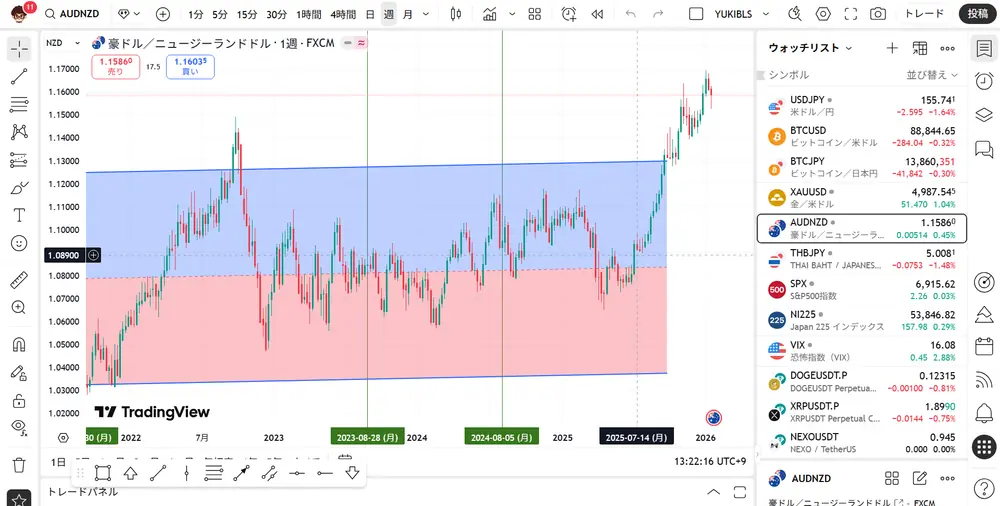Open the object tree layers panel
This screenshot has height=506, width=1000.
(985, 115)
